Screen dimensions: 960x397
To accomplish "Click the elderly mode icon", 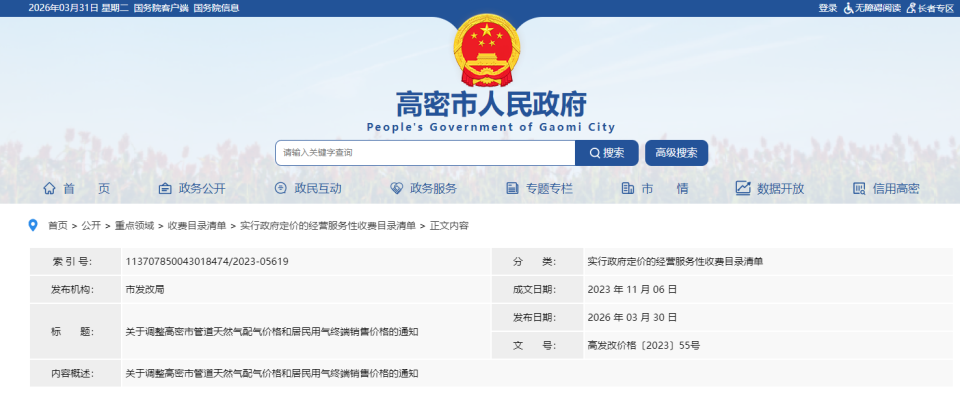I will pyautogui.click(x=911, y=8).
